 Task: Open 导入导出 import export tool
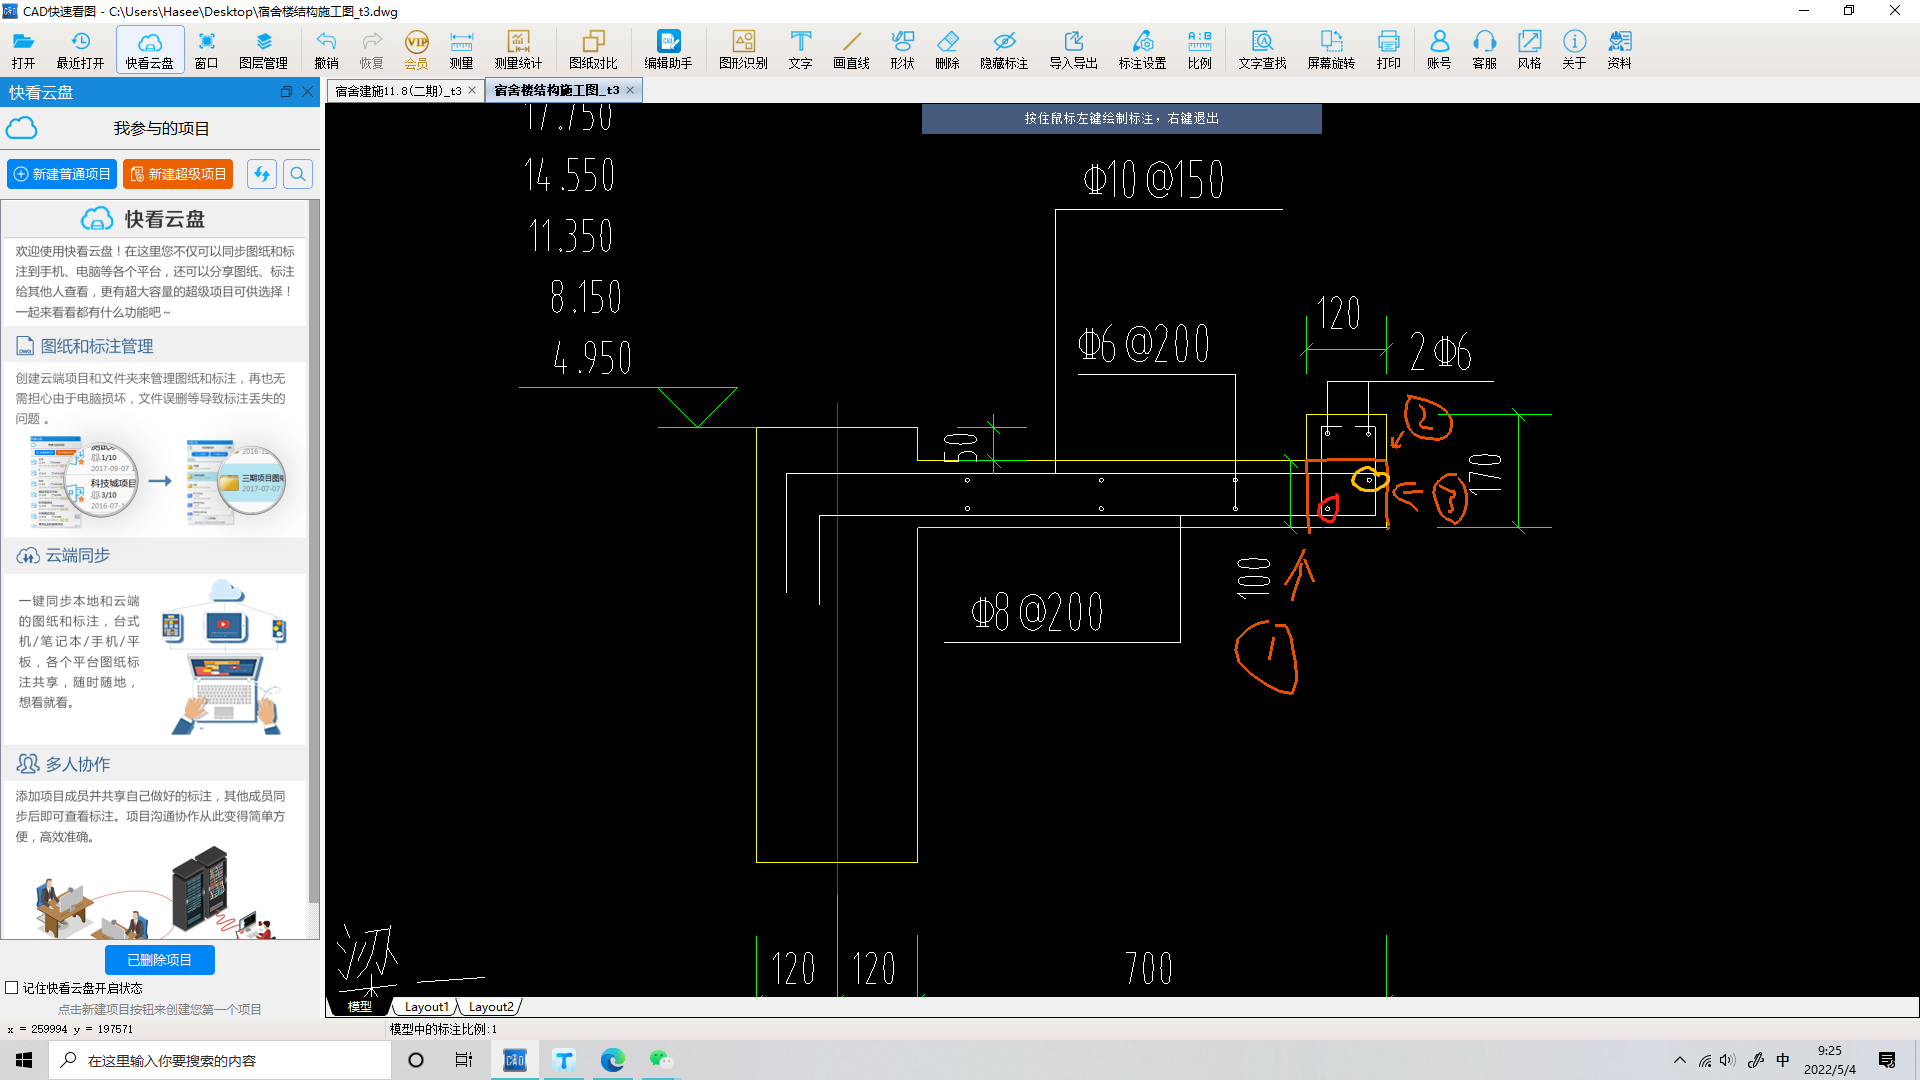pos(1073,49)
